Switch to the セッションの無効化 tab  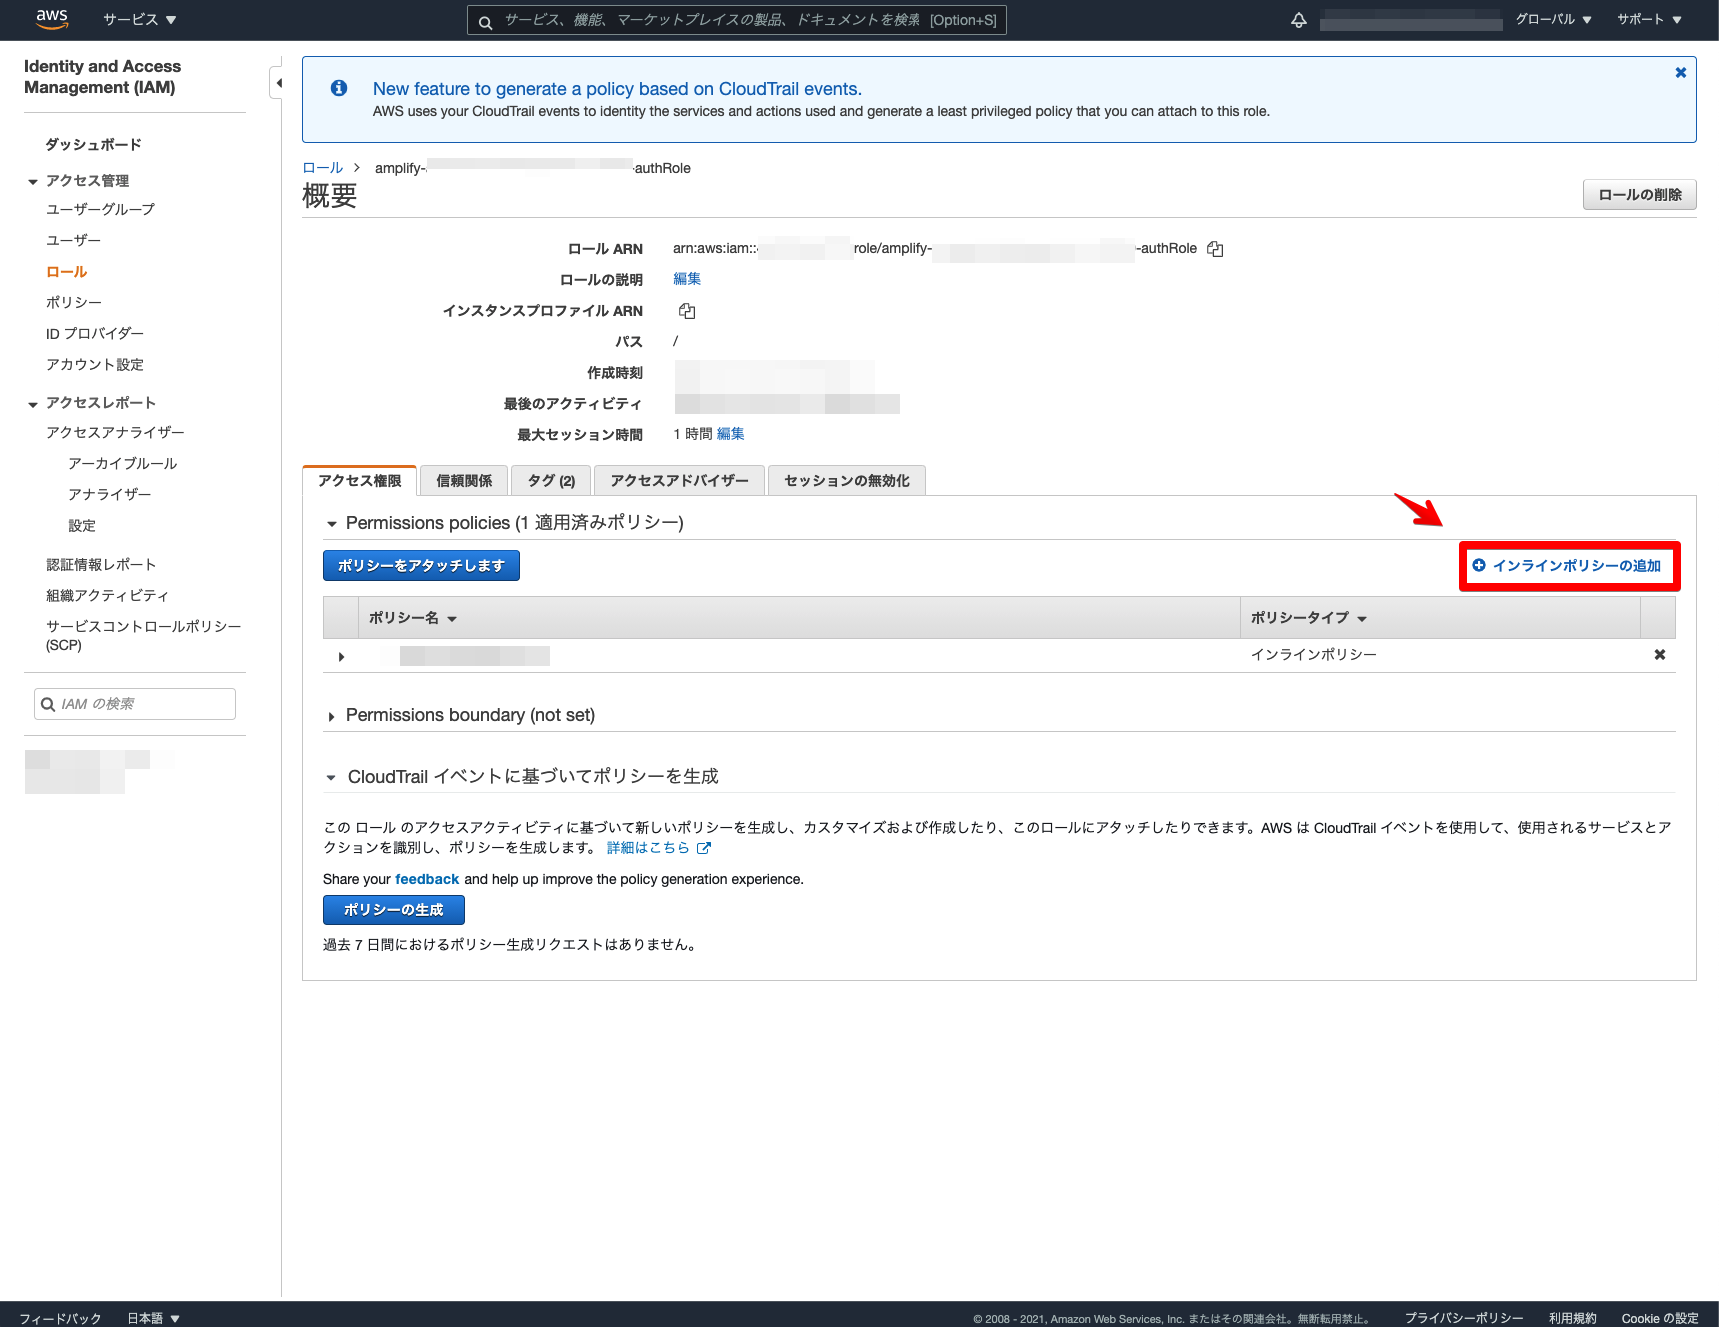(x=847, y=481)
